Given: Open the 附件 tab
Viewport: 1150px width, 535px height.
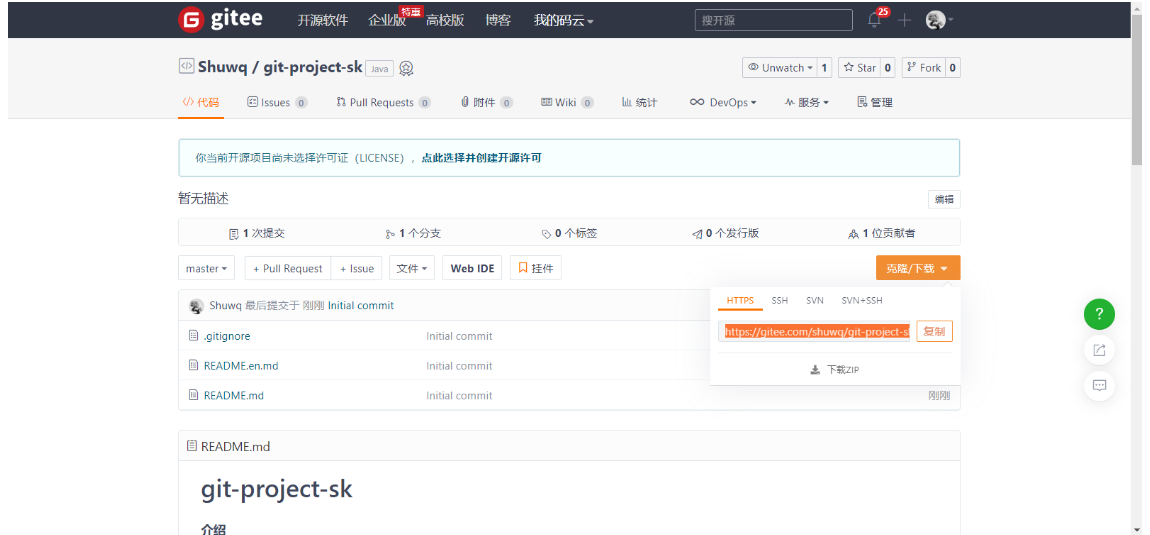Looking at the screenshot, I should tap(486, 103).
